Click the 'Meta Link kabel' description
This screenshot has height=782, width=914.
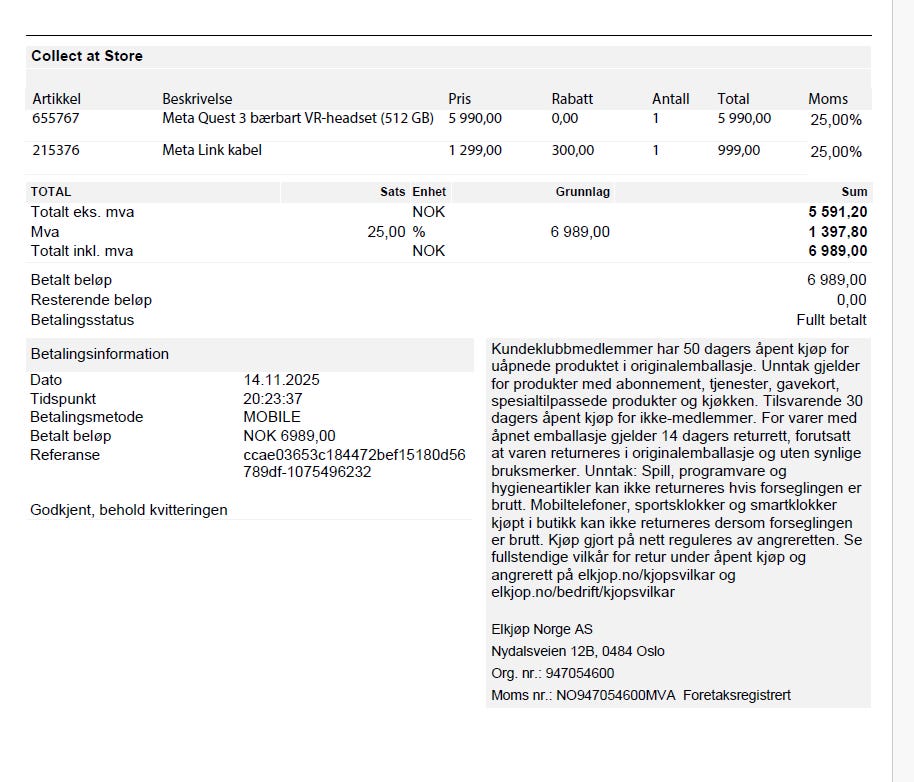pos(212,150)
